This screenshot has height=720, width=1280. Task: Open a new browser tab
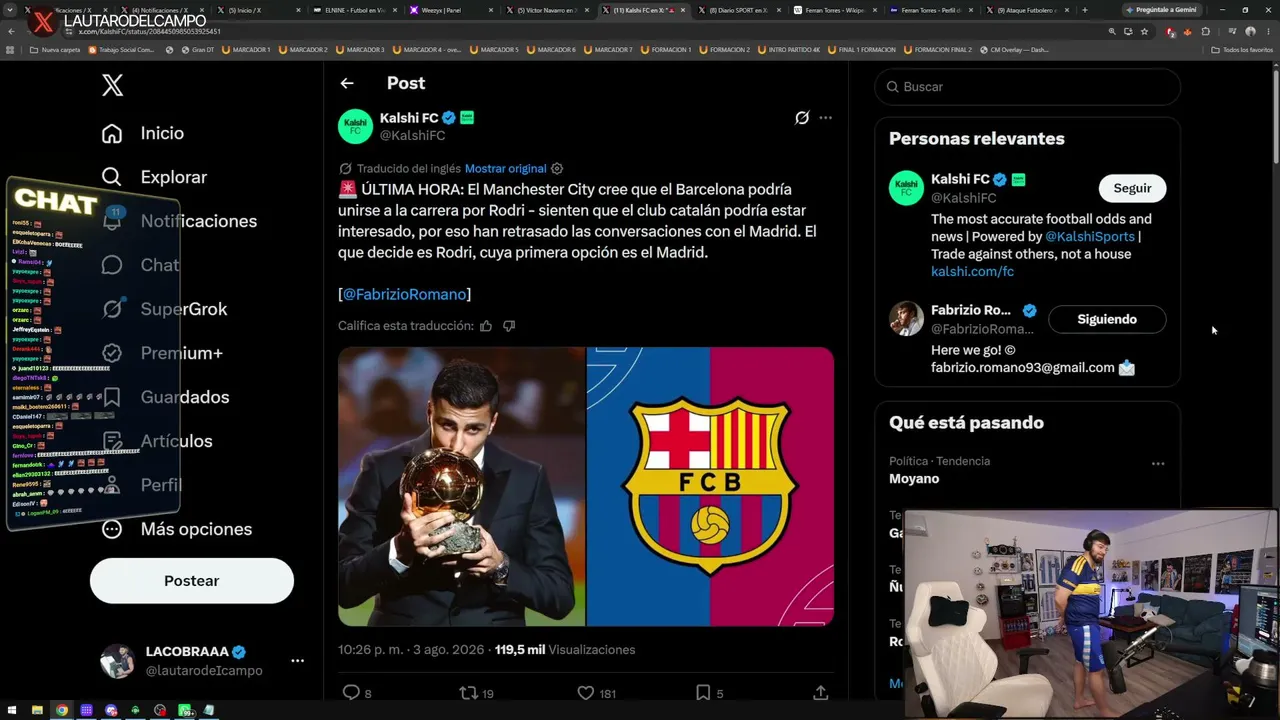1085,10
